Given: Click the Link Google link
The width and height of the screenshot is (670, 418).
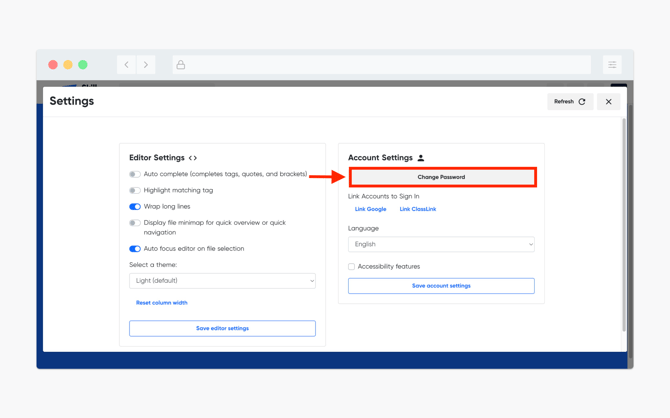Looking at the screenshot, I should point(370,209).
